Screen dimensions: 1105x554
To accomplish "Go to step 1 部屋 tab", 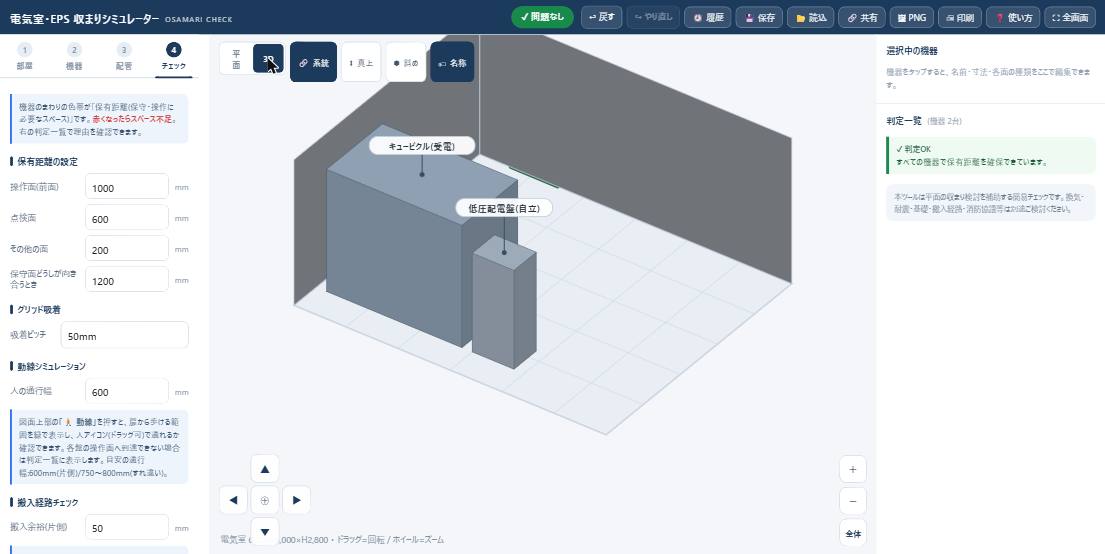I will point(25,57).
